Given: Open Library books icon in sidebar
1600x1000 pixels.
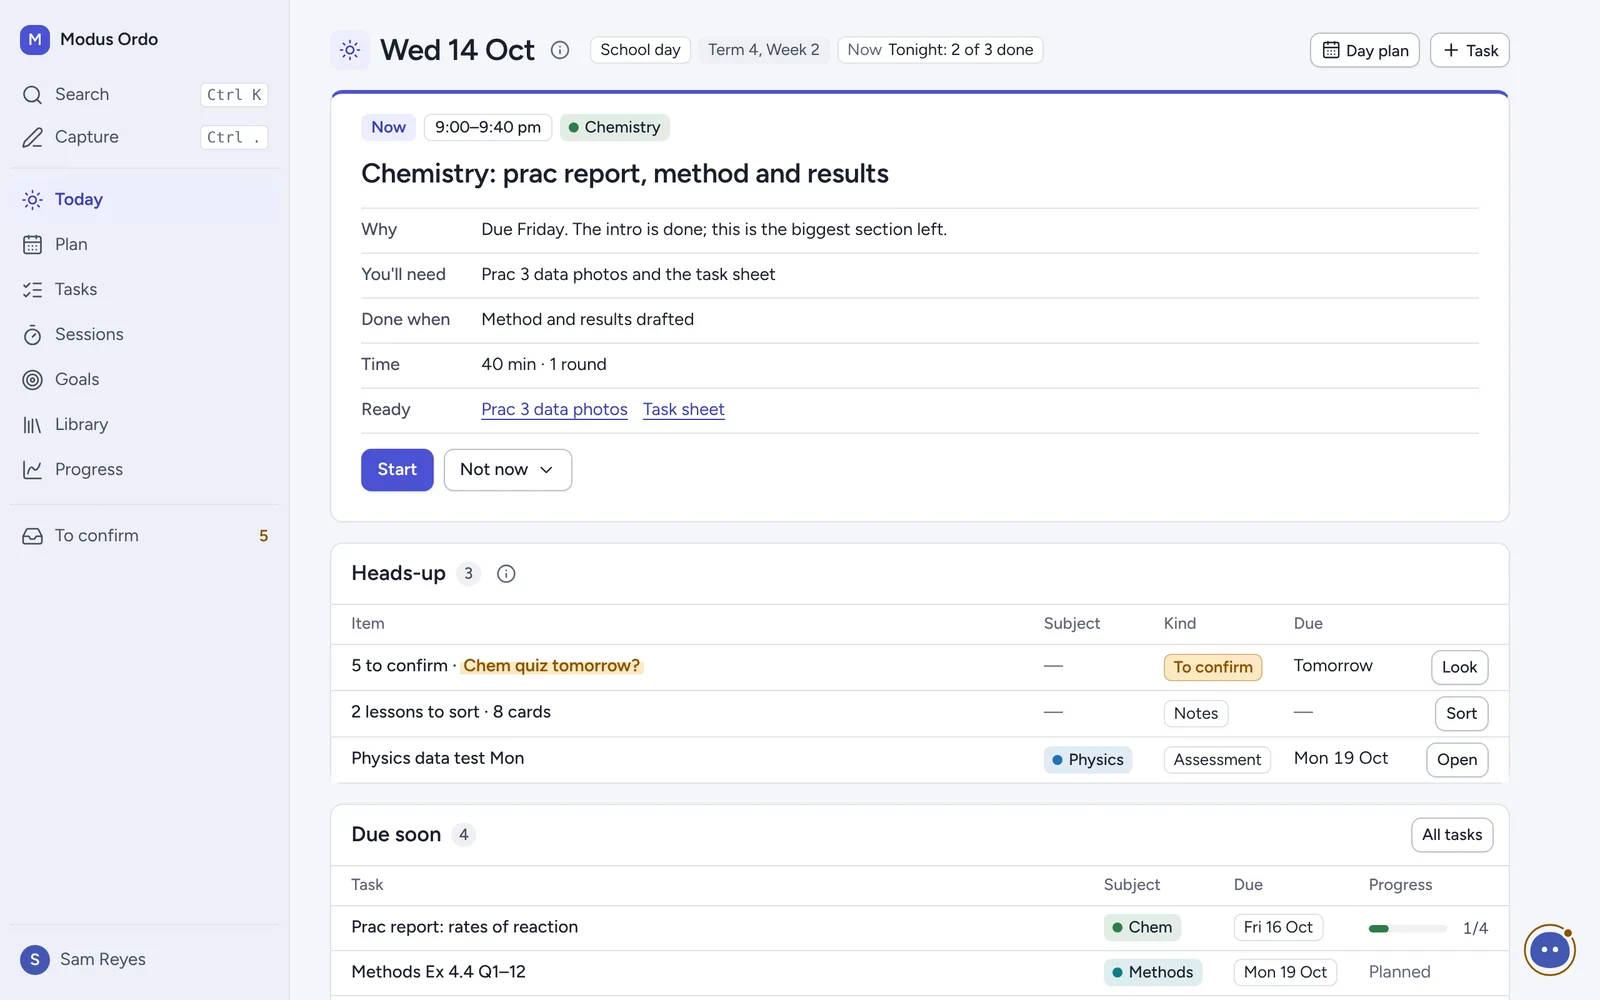Looking at the screenshot, I should [33, 425].
